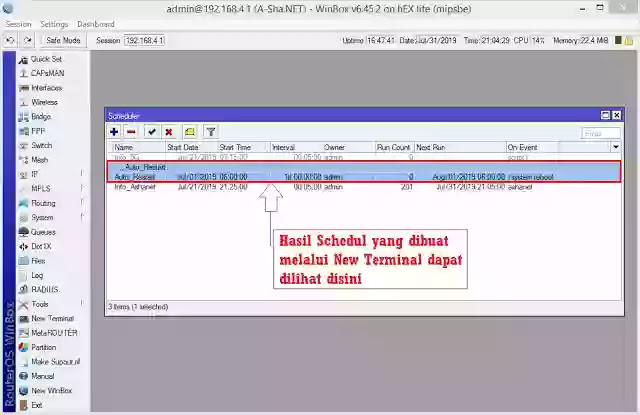Enable selected scheduler with checkmark
Screen dimensions: 640x415
152,132
